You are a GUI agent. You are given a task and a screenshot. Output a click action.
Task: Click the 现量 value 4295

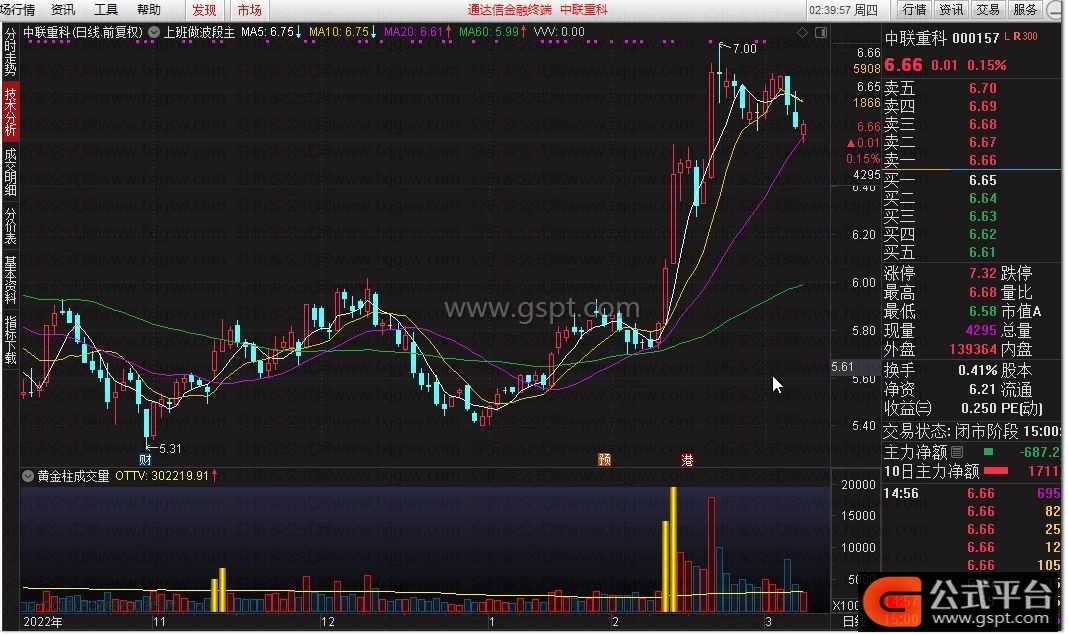(981, 330)
